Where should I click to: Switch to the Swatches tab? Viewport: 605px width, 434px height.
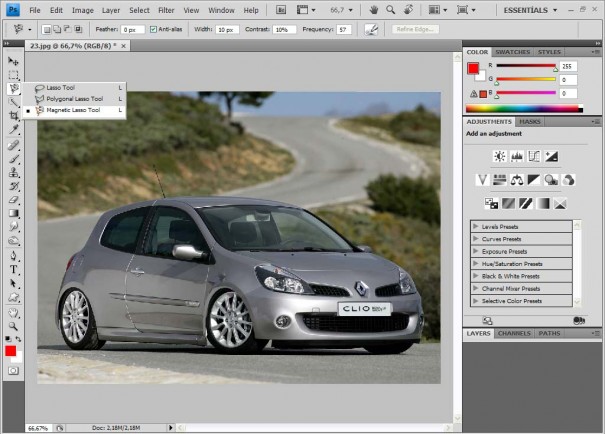[x=512, y=52]
